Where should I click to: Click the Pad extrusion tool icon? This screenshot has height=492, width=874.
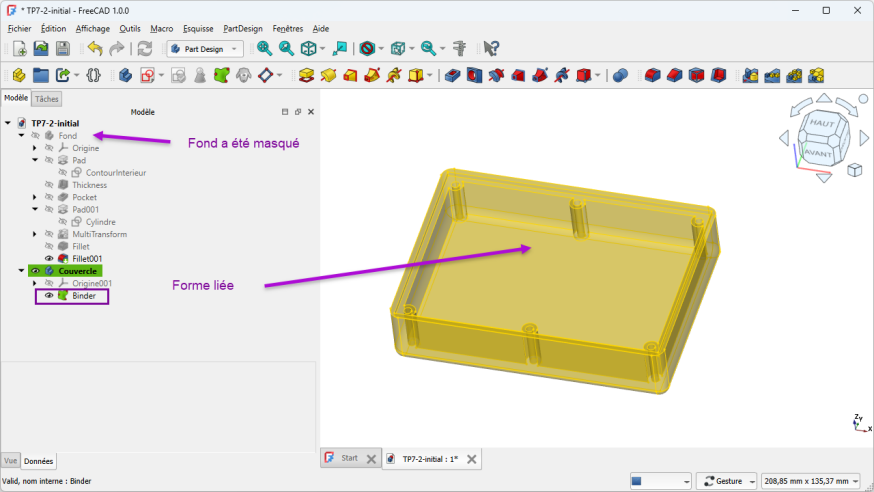[x=307, y=75]
